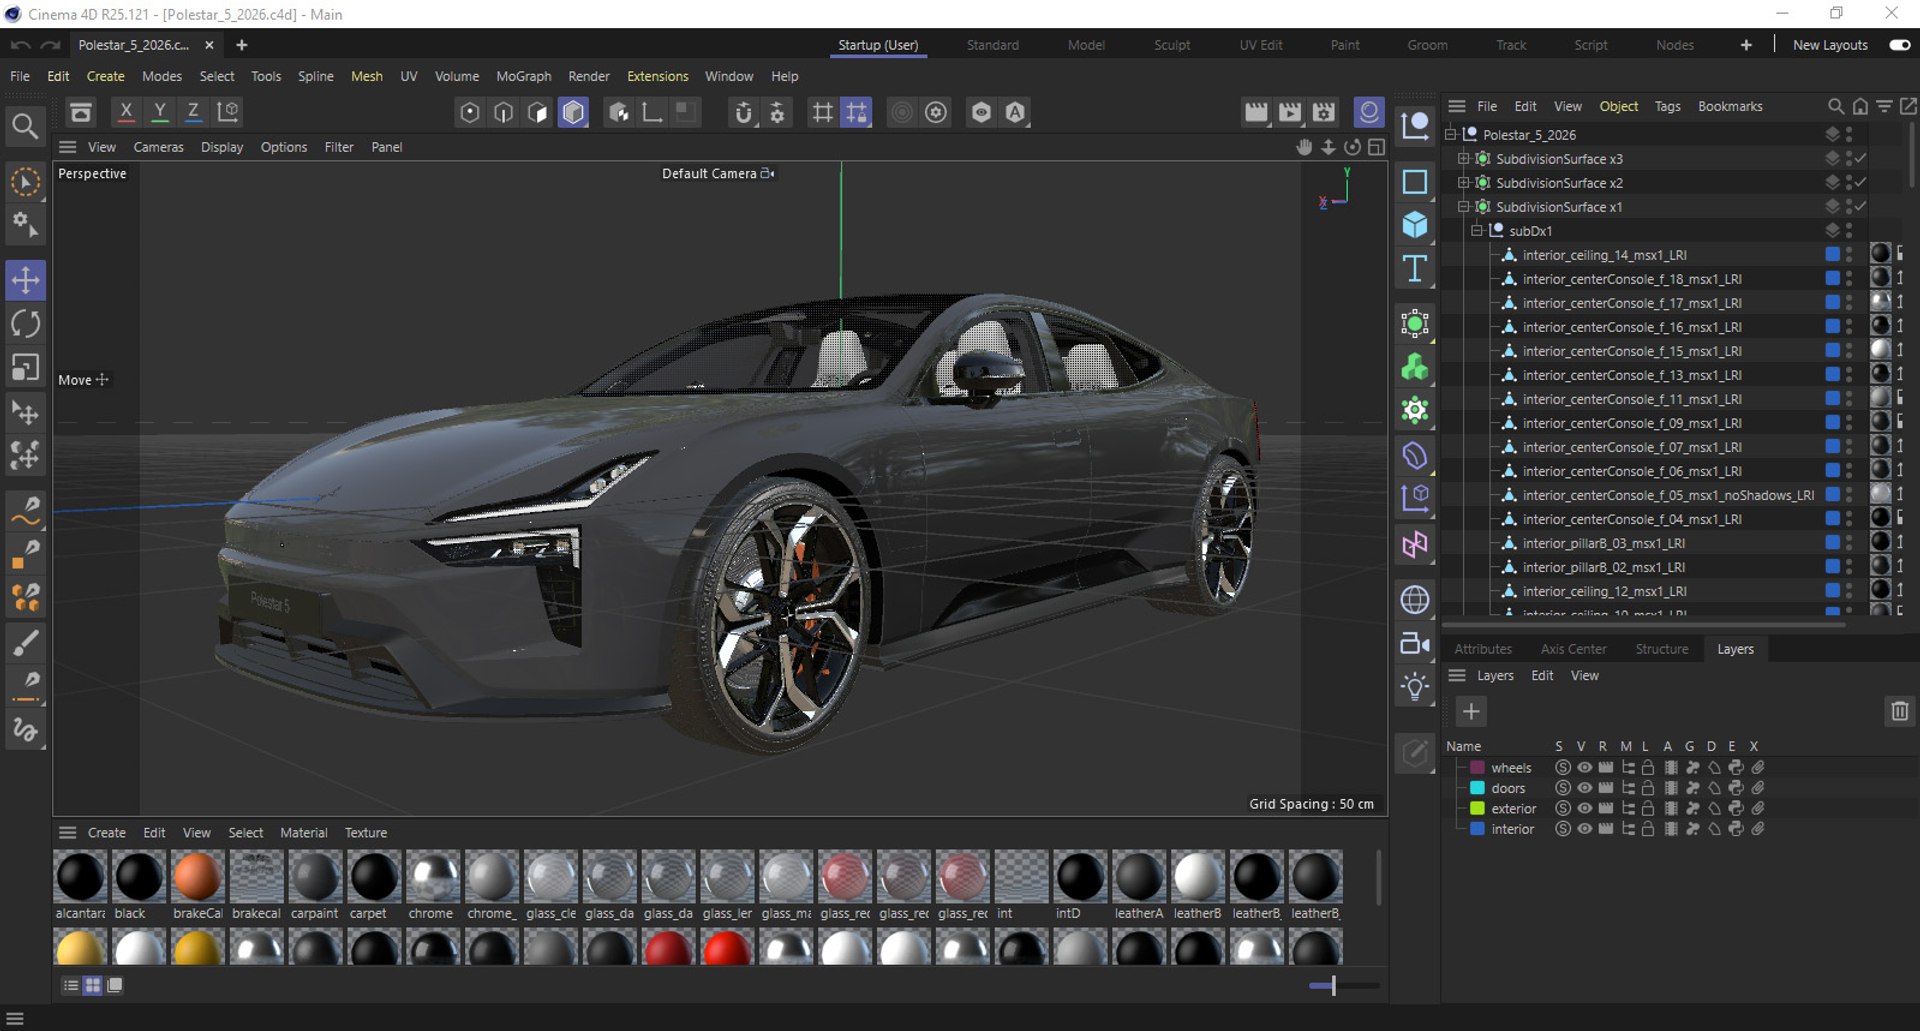Open Material Manager hamburger menu
Viewport: 1920px width, 1031px height.
(x=67, y=833)
